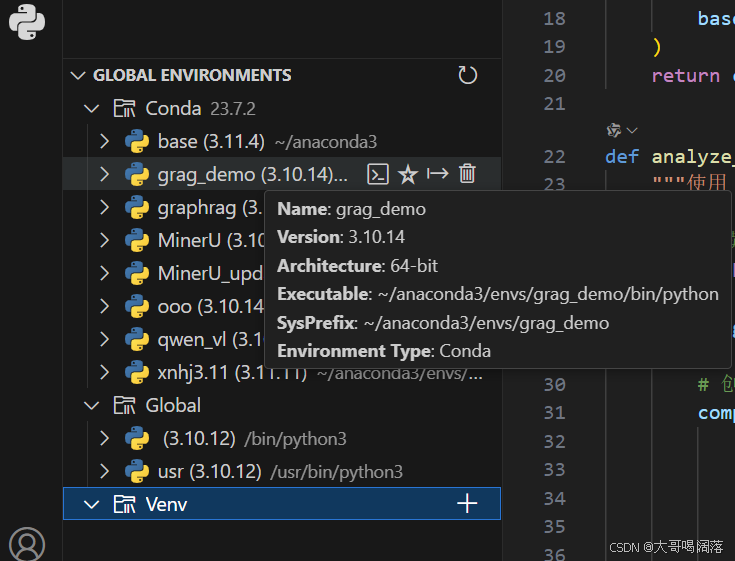
Task: Select the base (3.11.4) environment row
Action: point(282,142)
